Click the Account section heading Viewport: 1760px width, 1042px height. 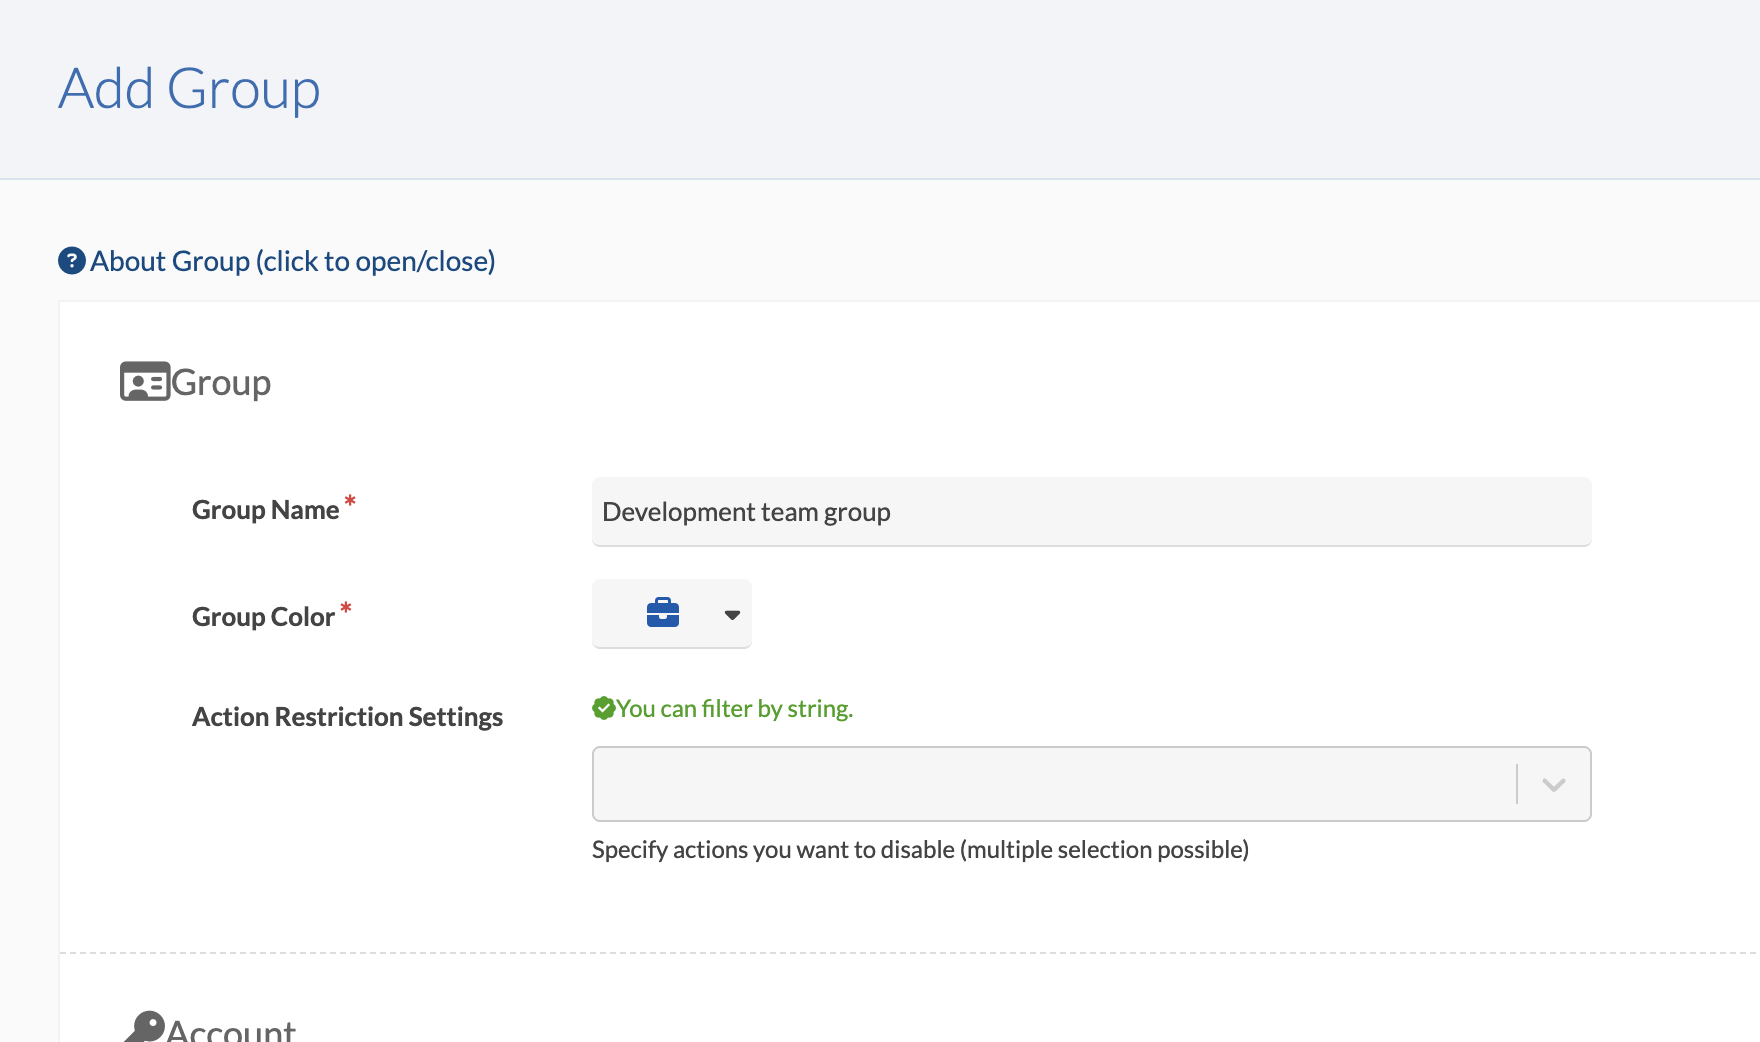[231, 1029]
